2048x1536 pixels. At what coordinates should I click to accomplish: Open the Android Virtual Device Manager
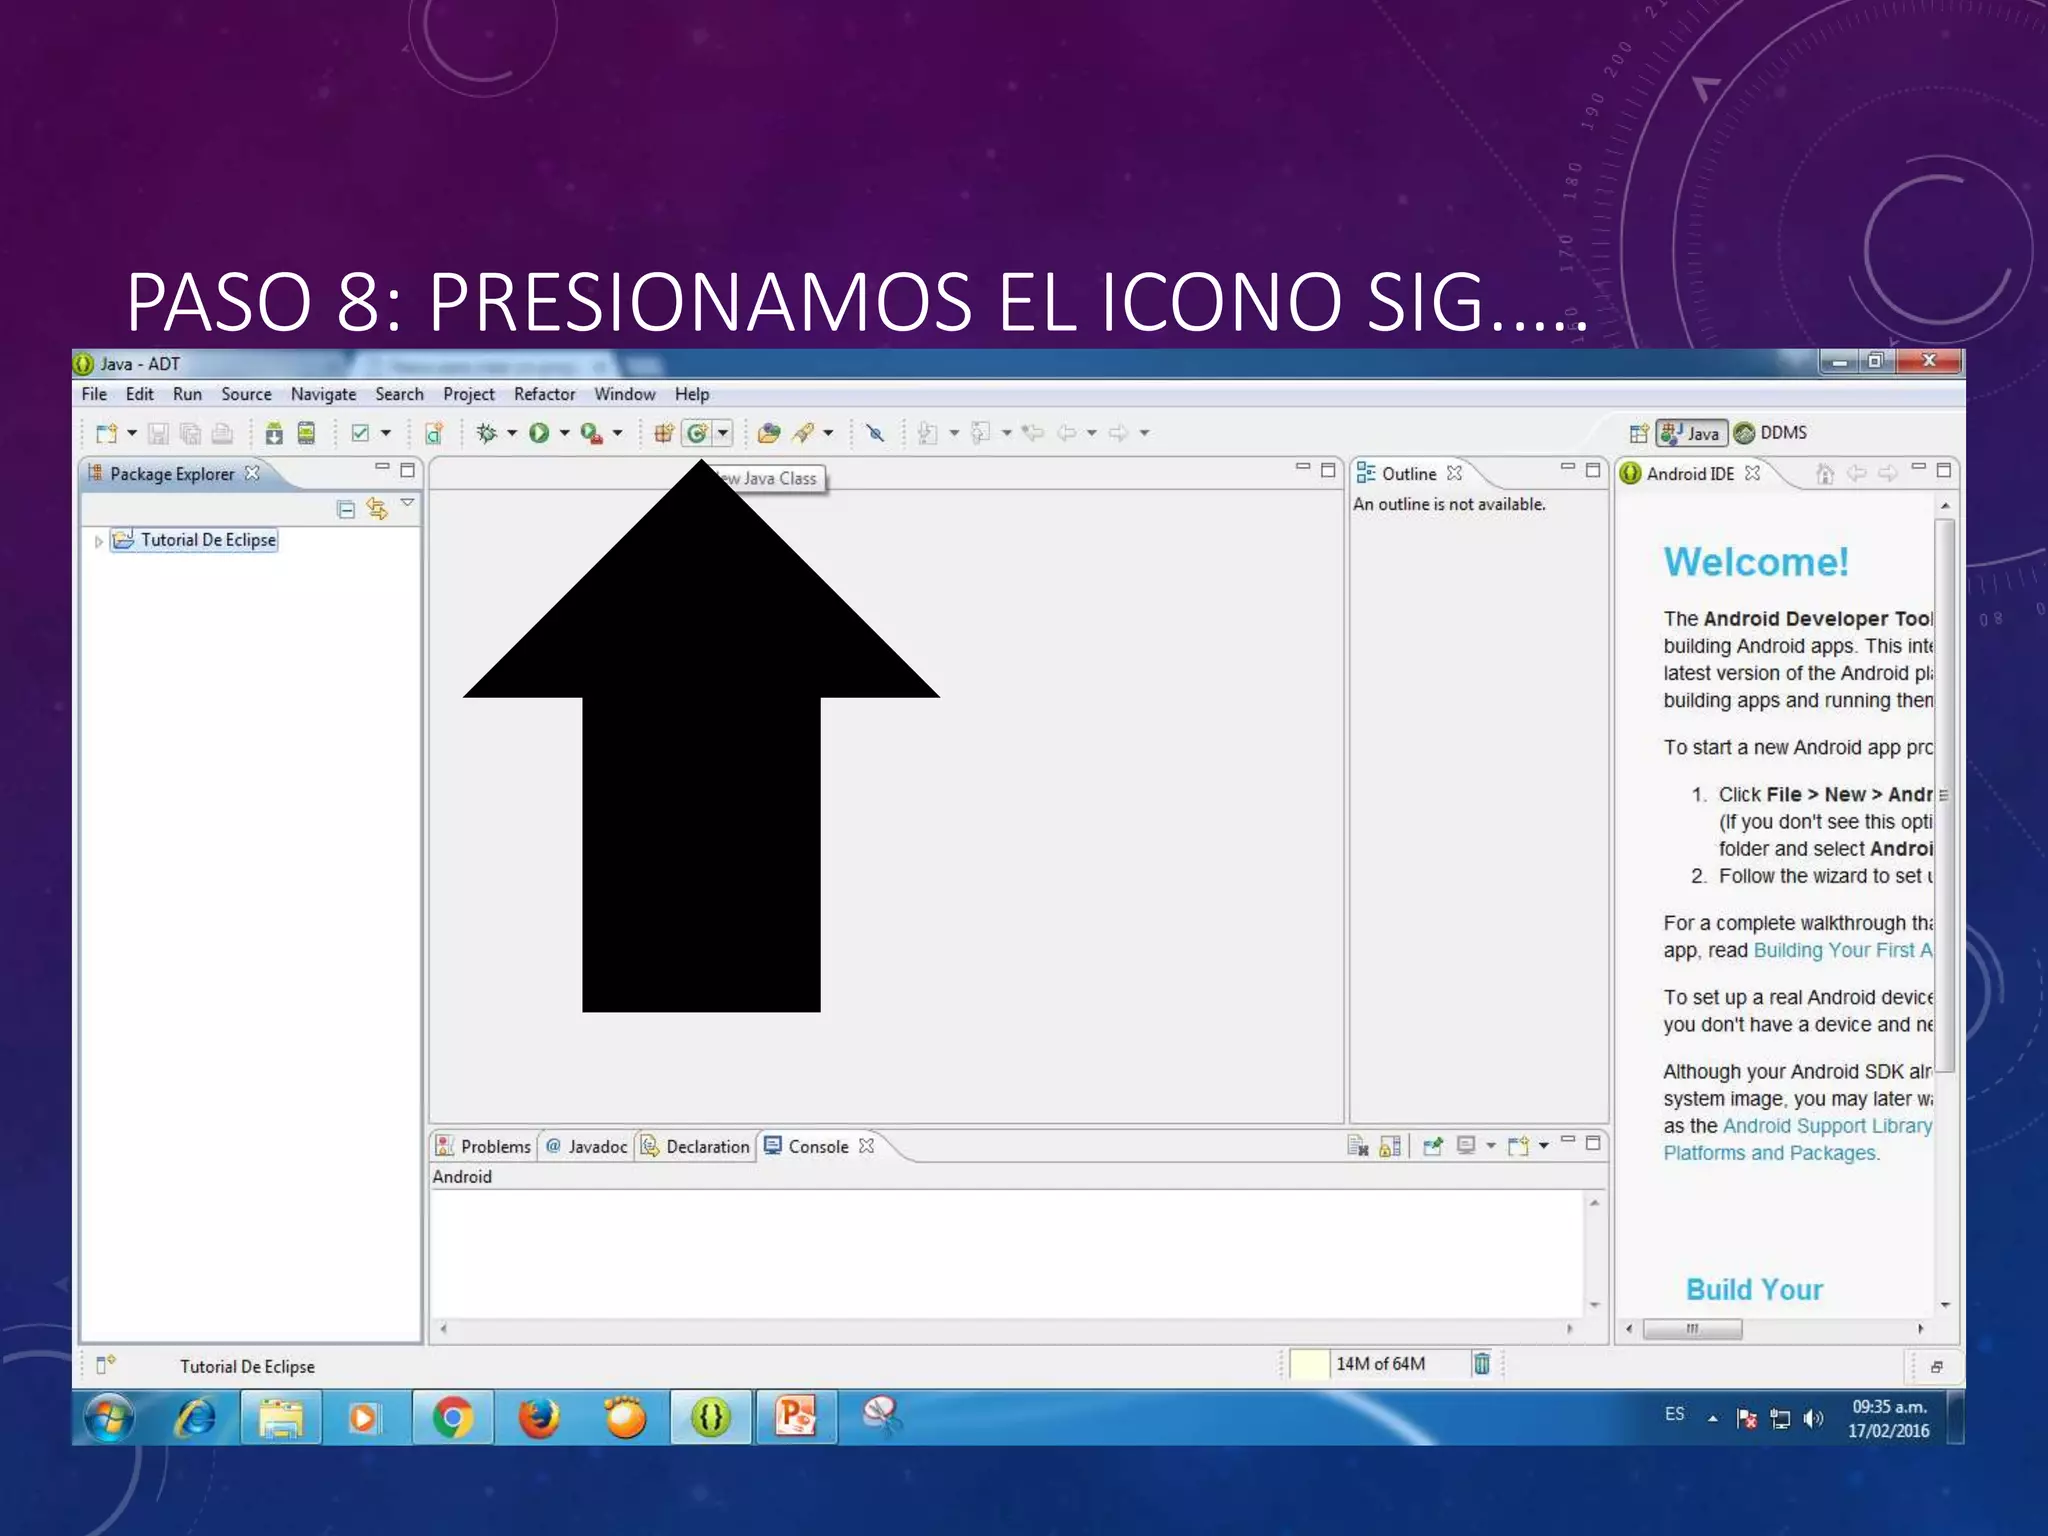tap(306, 433)
